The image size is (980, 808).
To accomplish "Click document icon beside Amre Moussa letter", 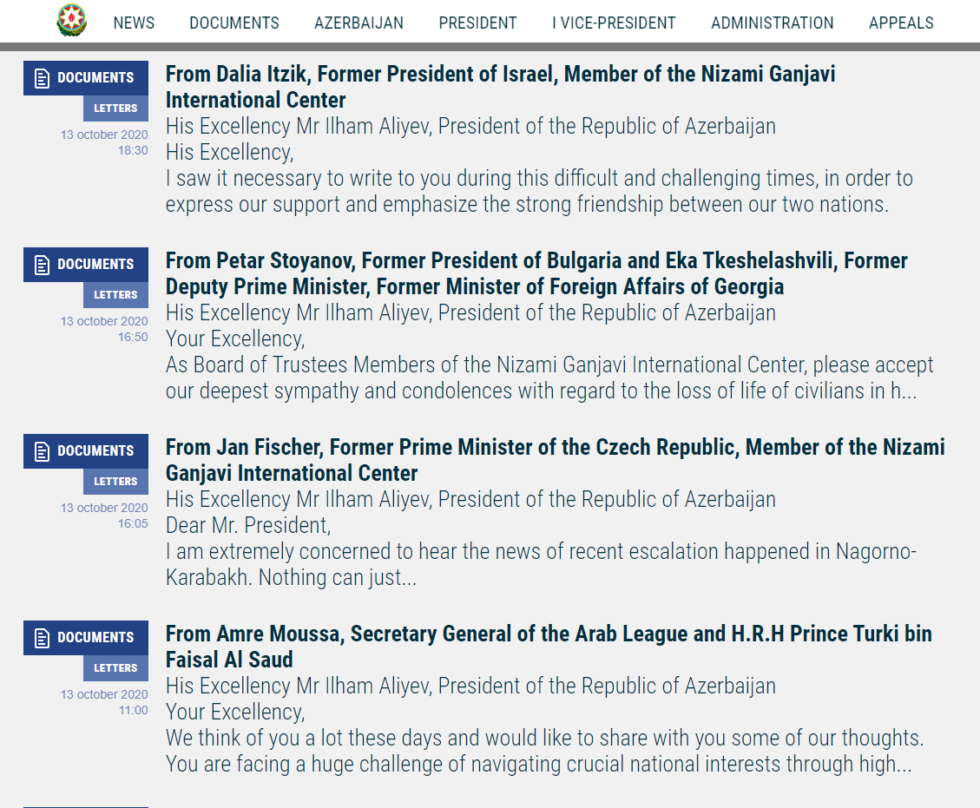I will coord(42,638).
